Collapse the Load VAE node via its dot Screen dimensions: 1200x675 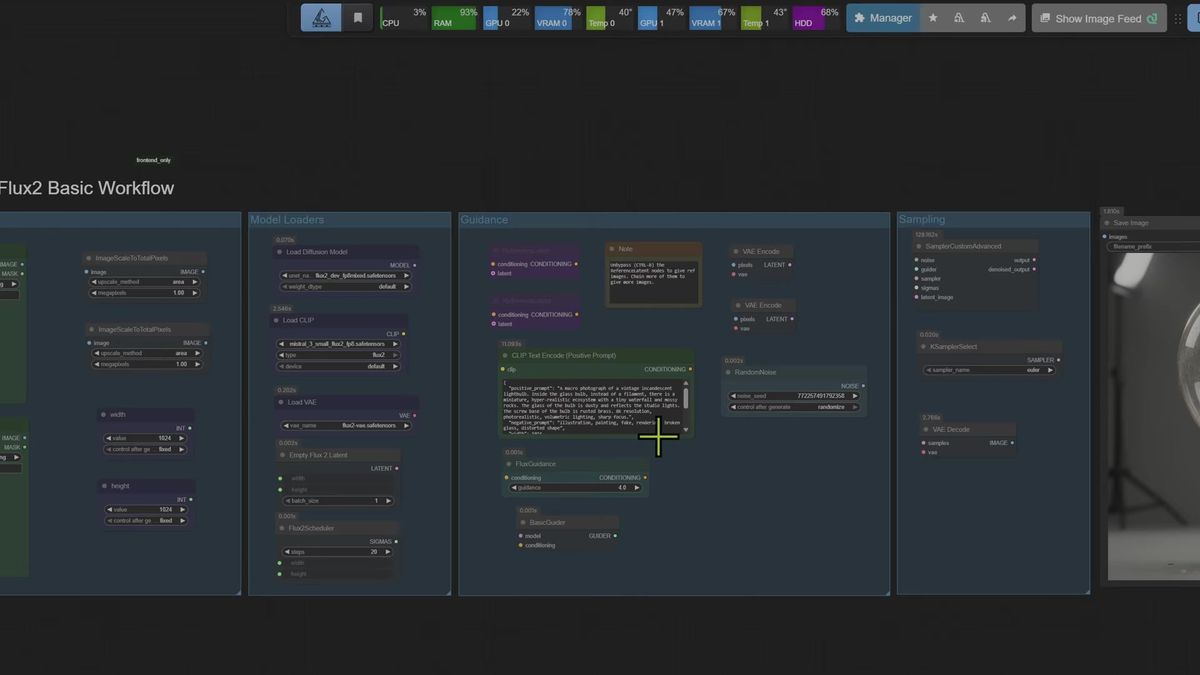(279, 402)
